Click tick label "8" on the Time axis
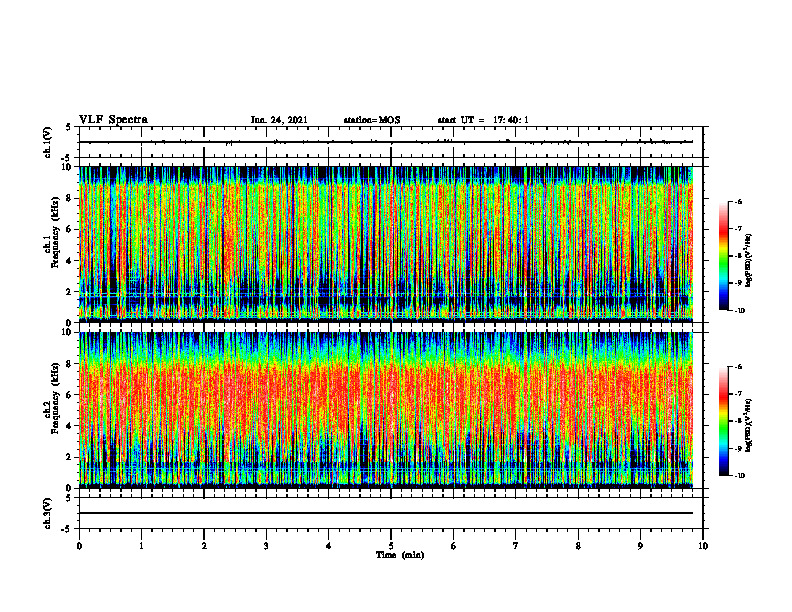The width and height of the screenshot is (792, 612). pyautogui.click(x=578, y=546)
